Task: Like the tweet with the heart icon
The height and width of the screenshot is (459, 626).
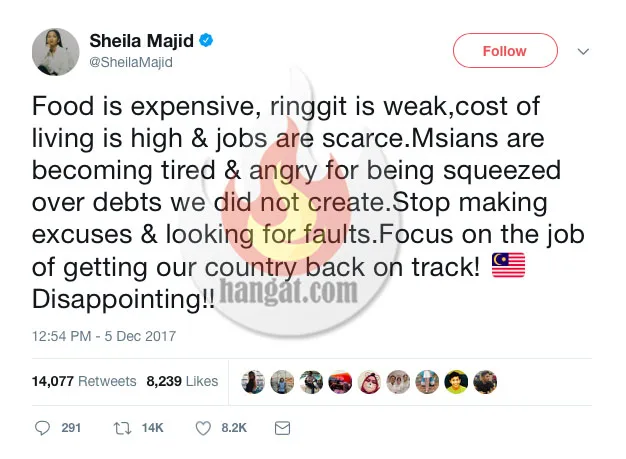Action: click(x=203, y=427)
